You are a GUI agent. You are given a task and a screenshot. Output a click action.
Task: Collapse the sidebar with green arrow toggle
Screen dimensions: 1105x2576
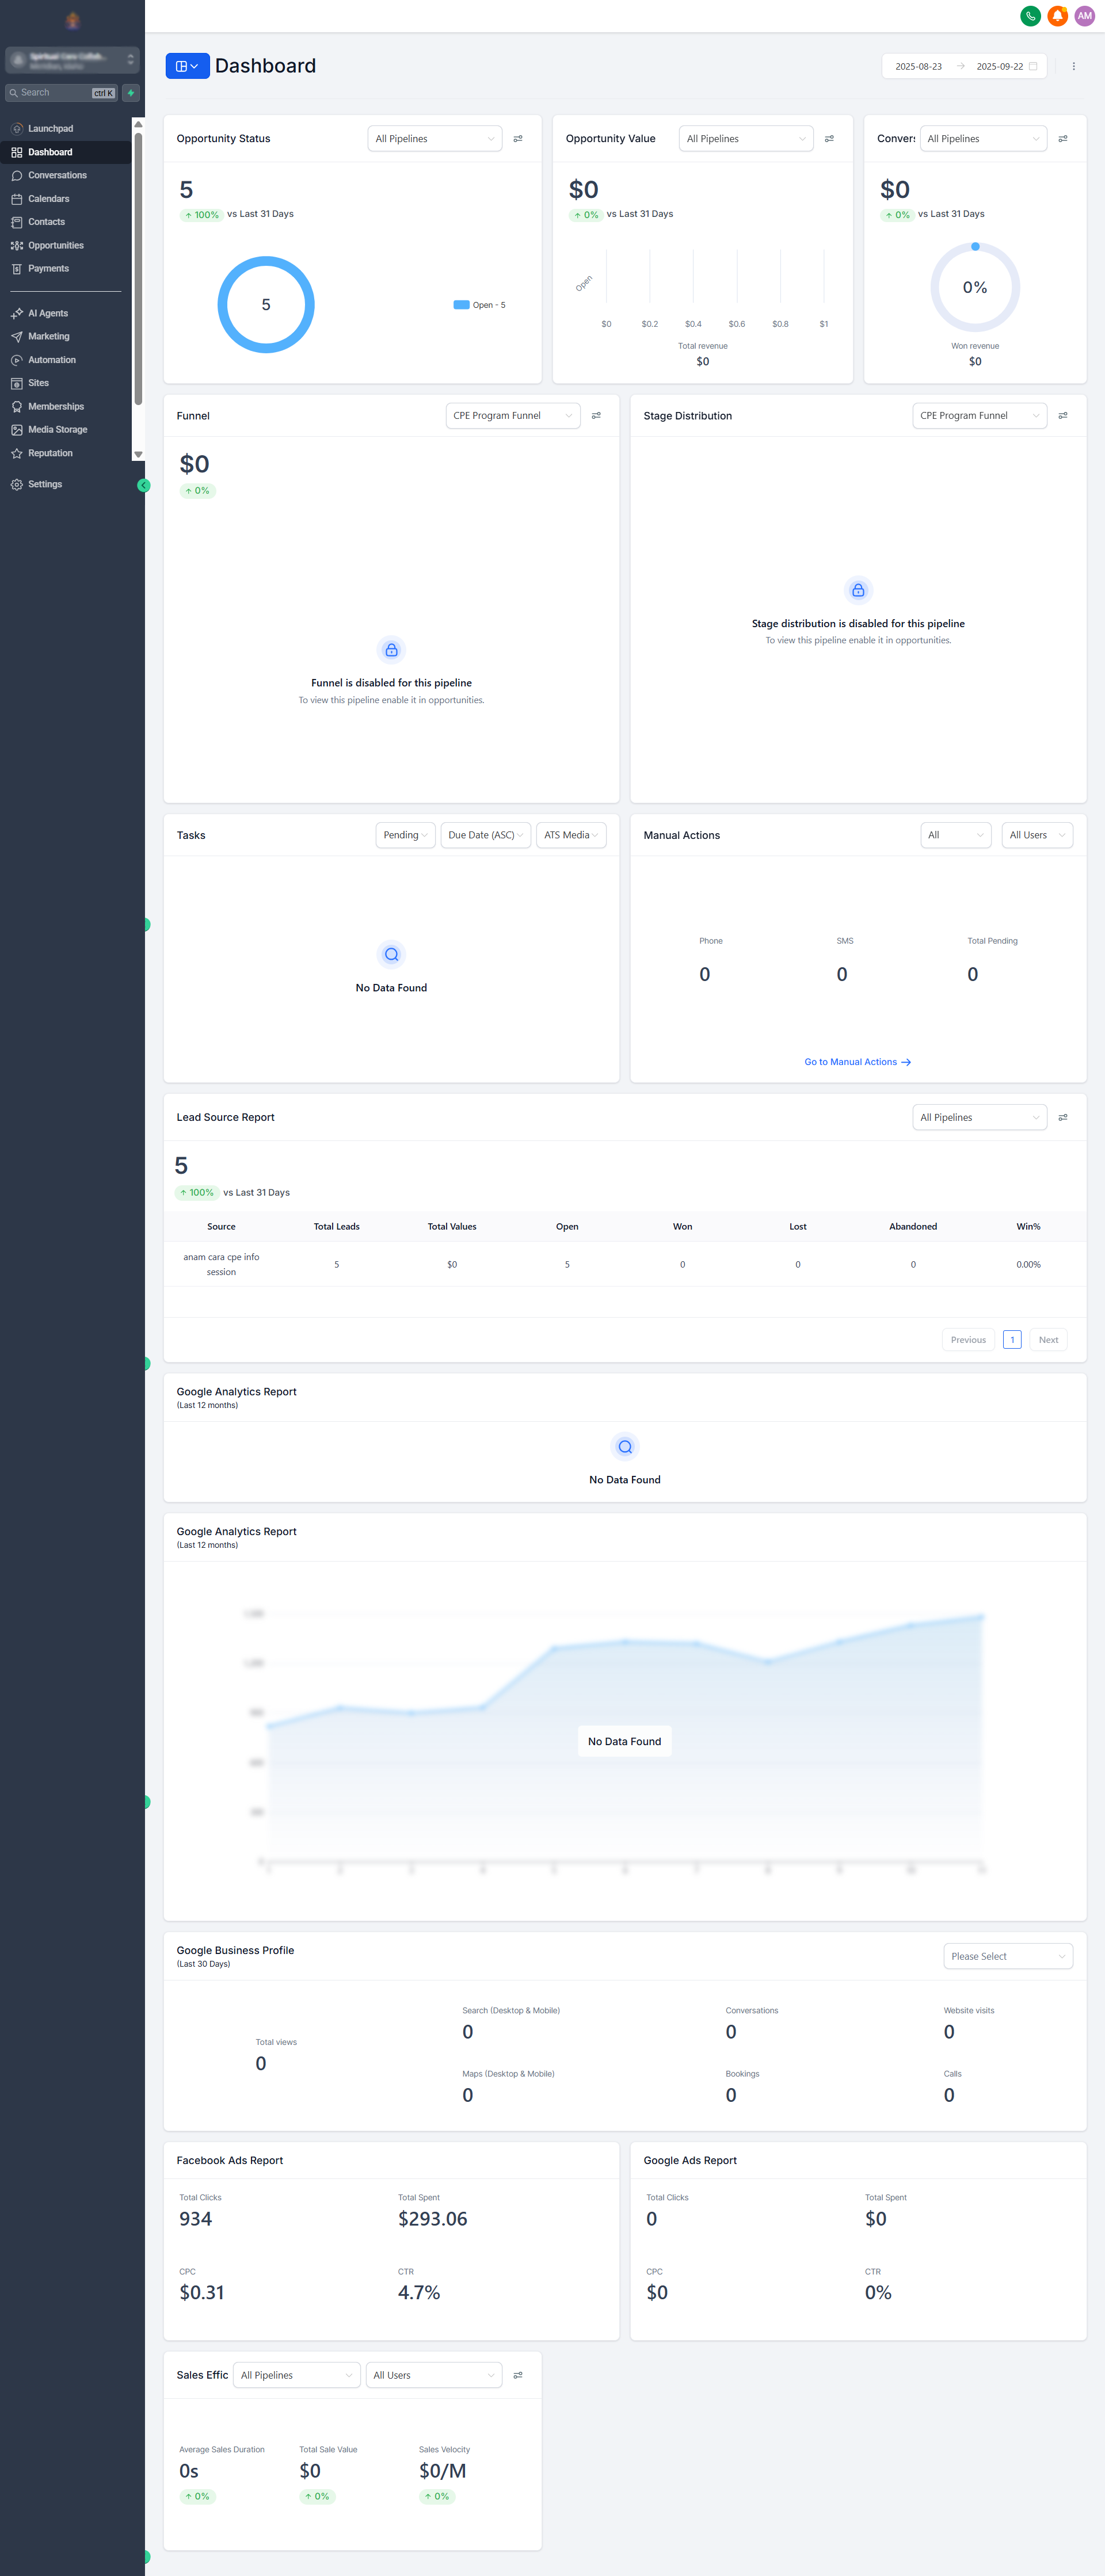(143, 485)
